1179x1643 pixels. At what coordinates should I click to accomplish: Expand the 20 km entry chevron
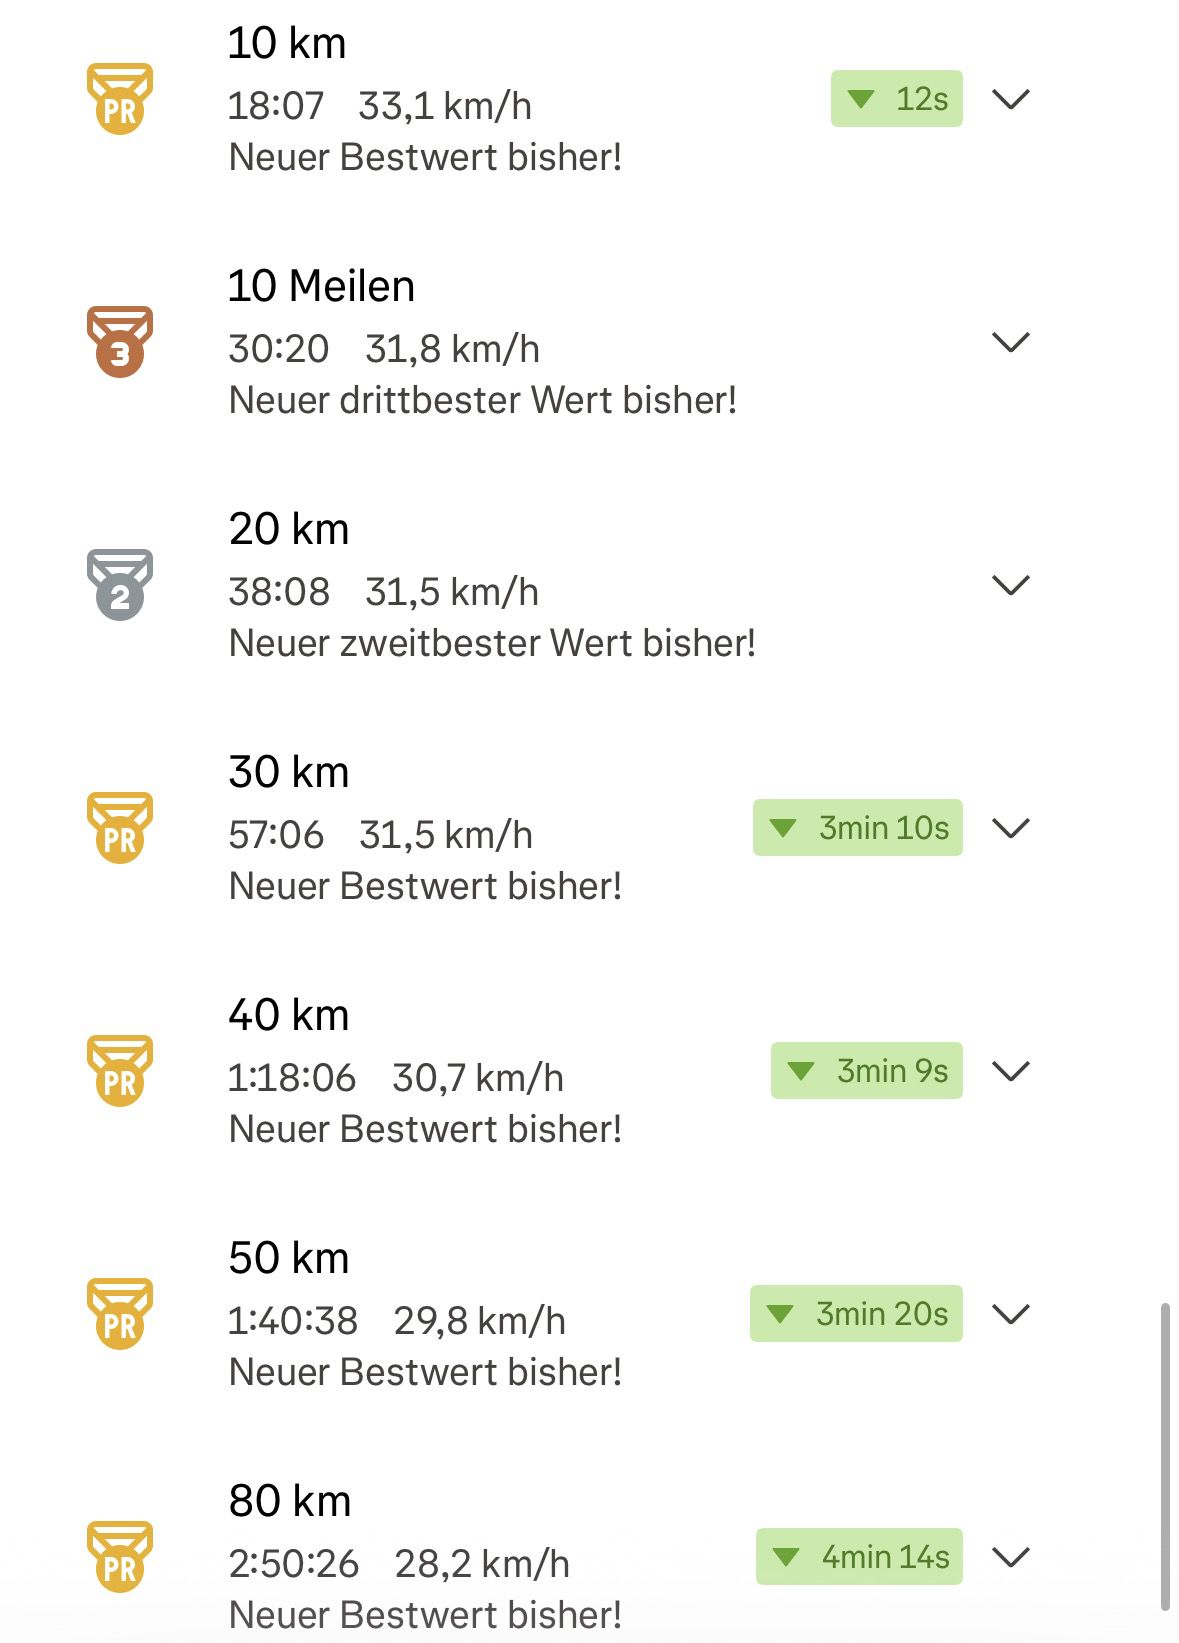pyautogui.click(x=1011, y=585)
